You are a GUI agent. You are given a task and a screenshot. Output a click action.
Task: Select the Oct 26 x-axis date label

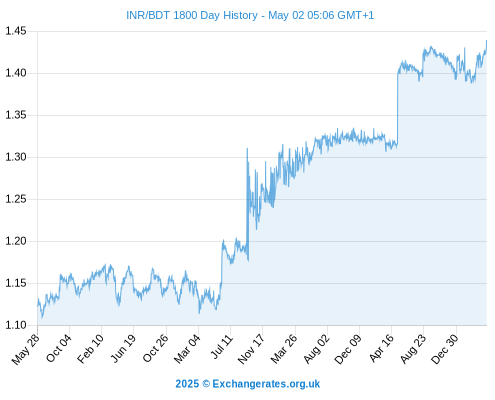pos(155,348)
